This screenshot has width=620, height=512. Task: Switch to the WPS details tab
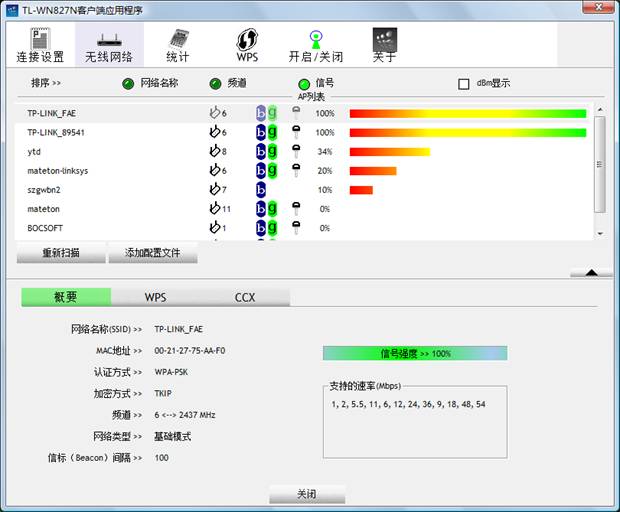(x=155, y=297)
